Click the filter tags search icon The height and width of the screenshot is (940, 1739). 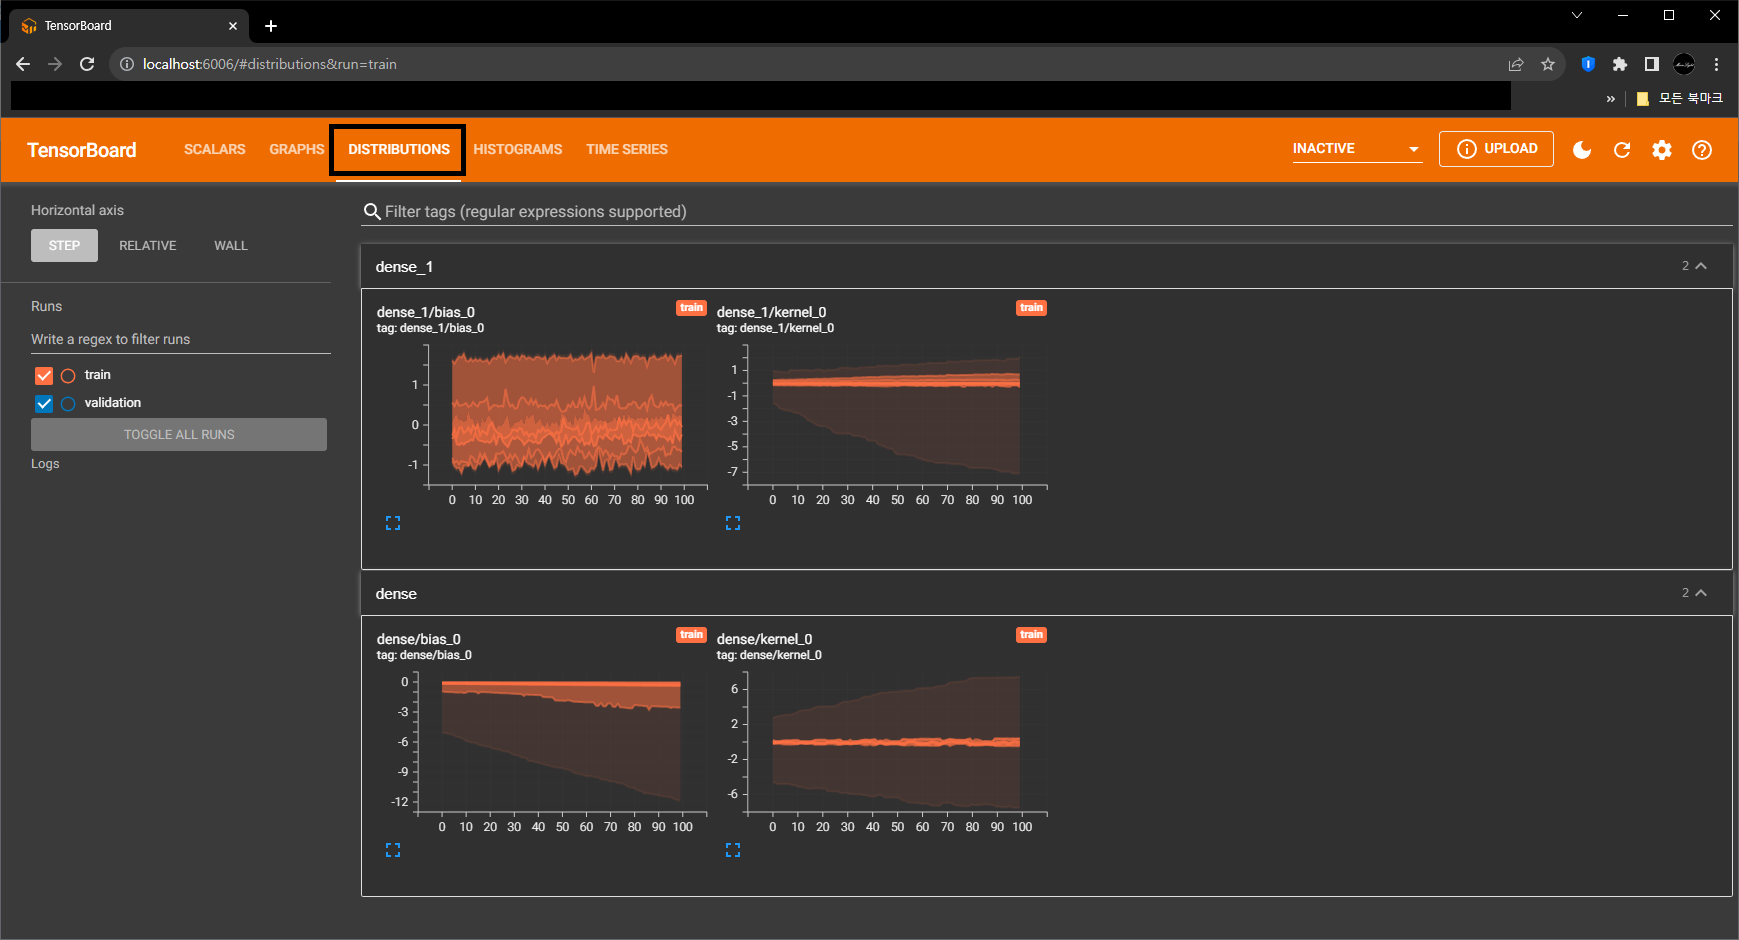click(x=372, y=211)
